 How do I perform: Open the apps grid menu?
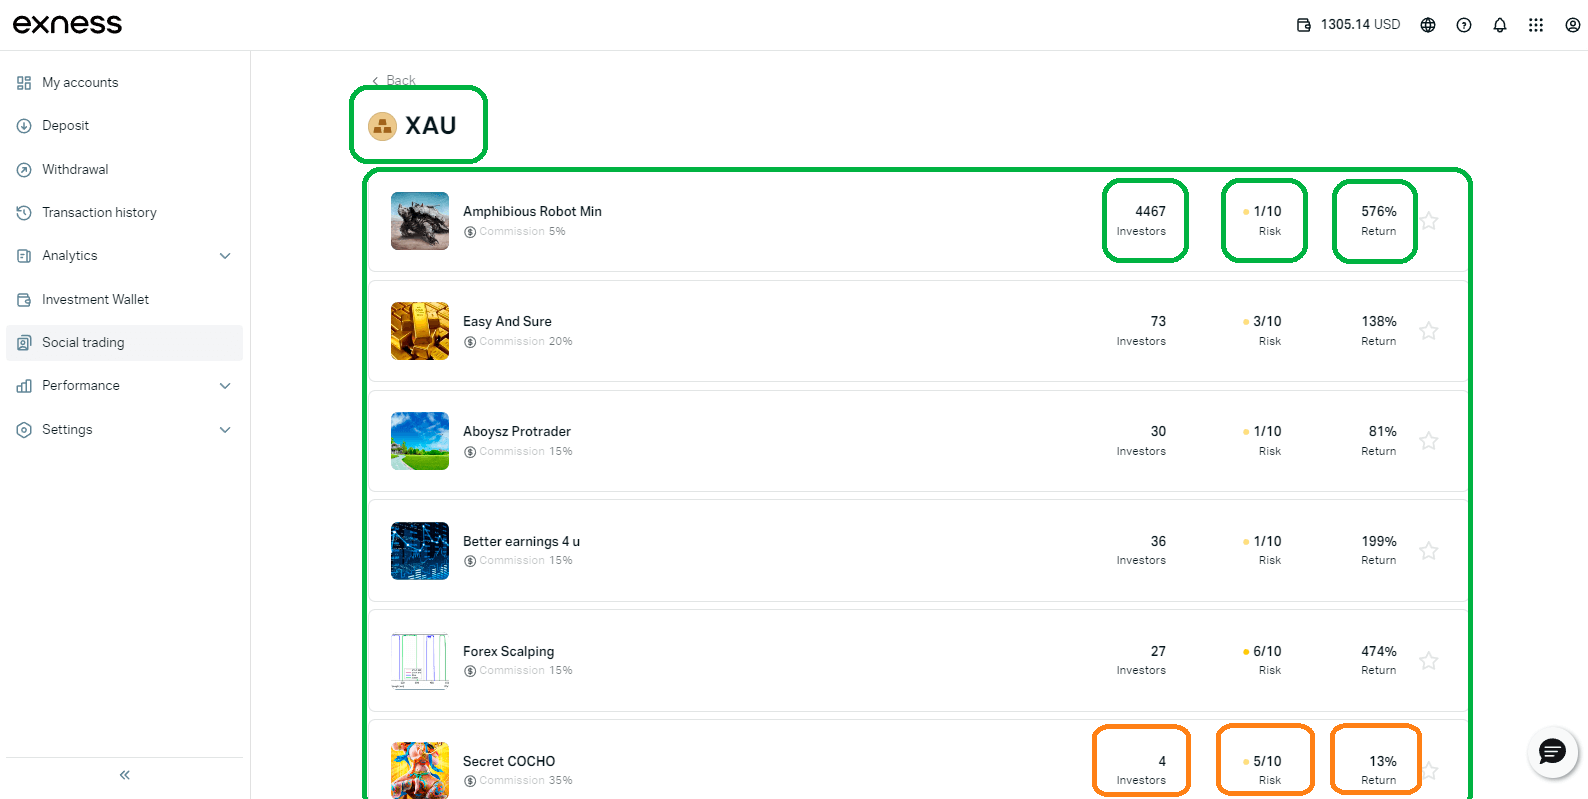pos(1536,25)
